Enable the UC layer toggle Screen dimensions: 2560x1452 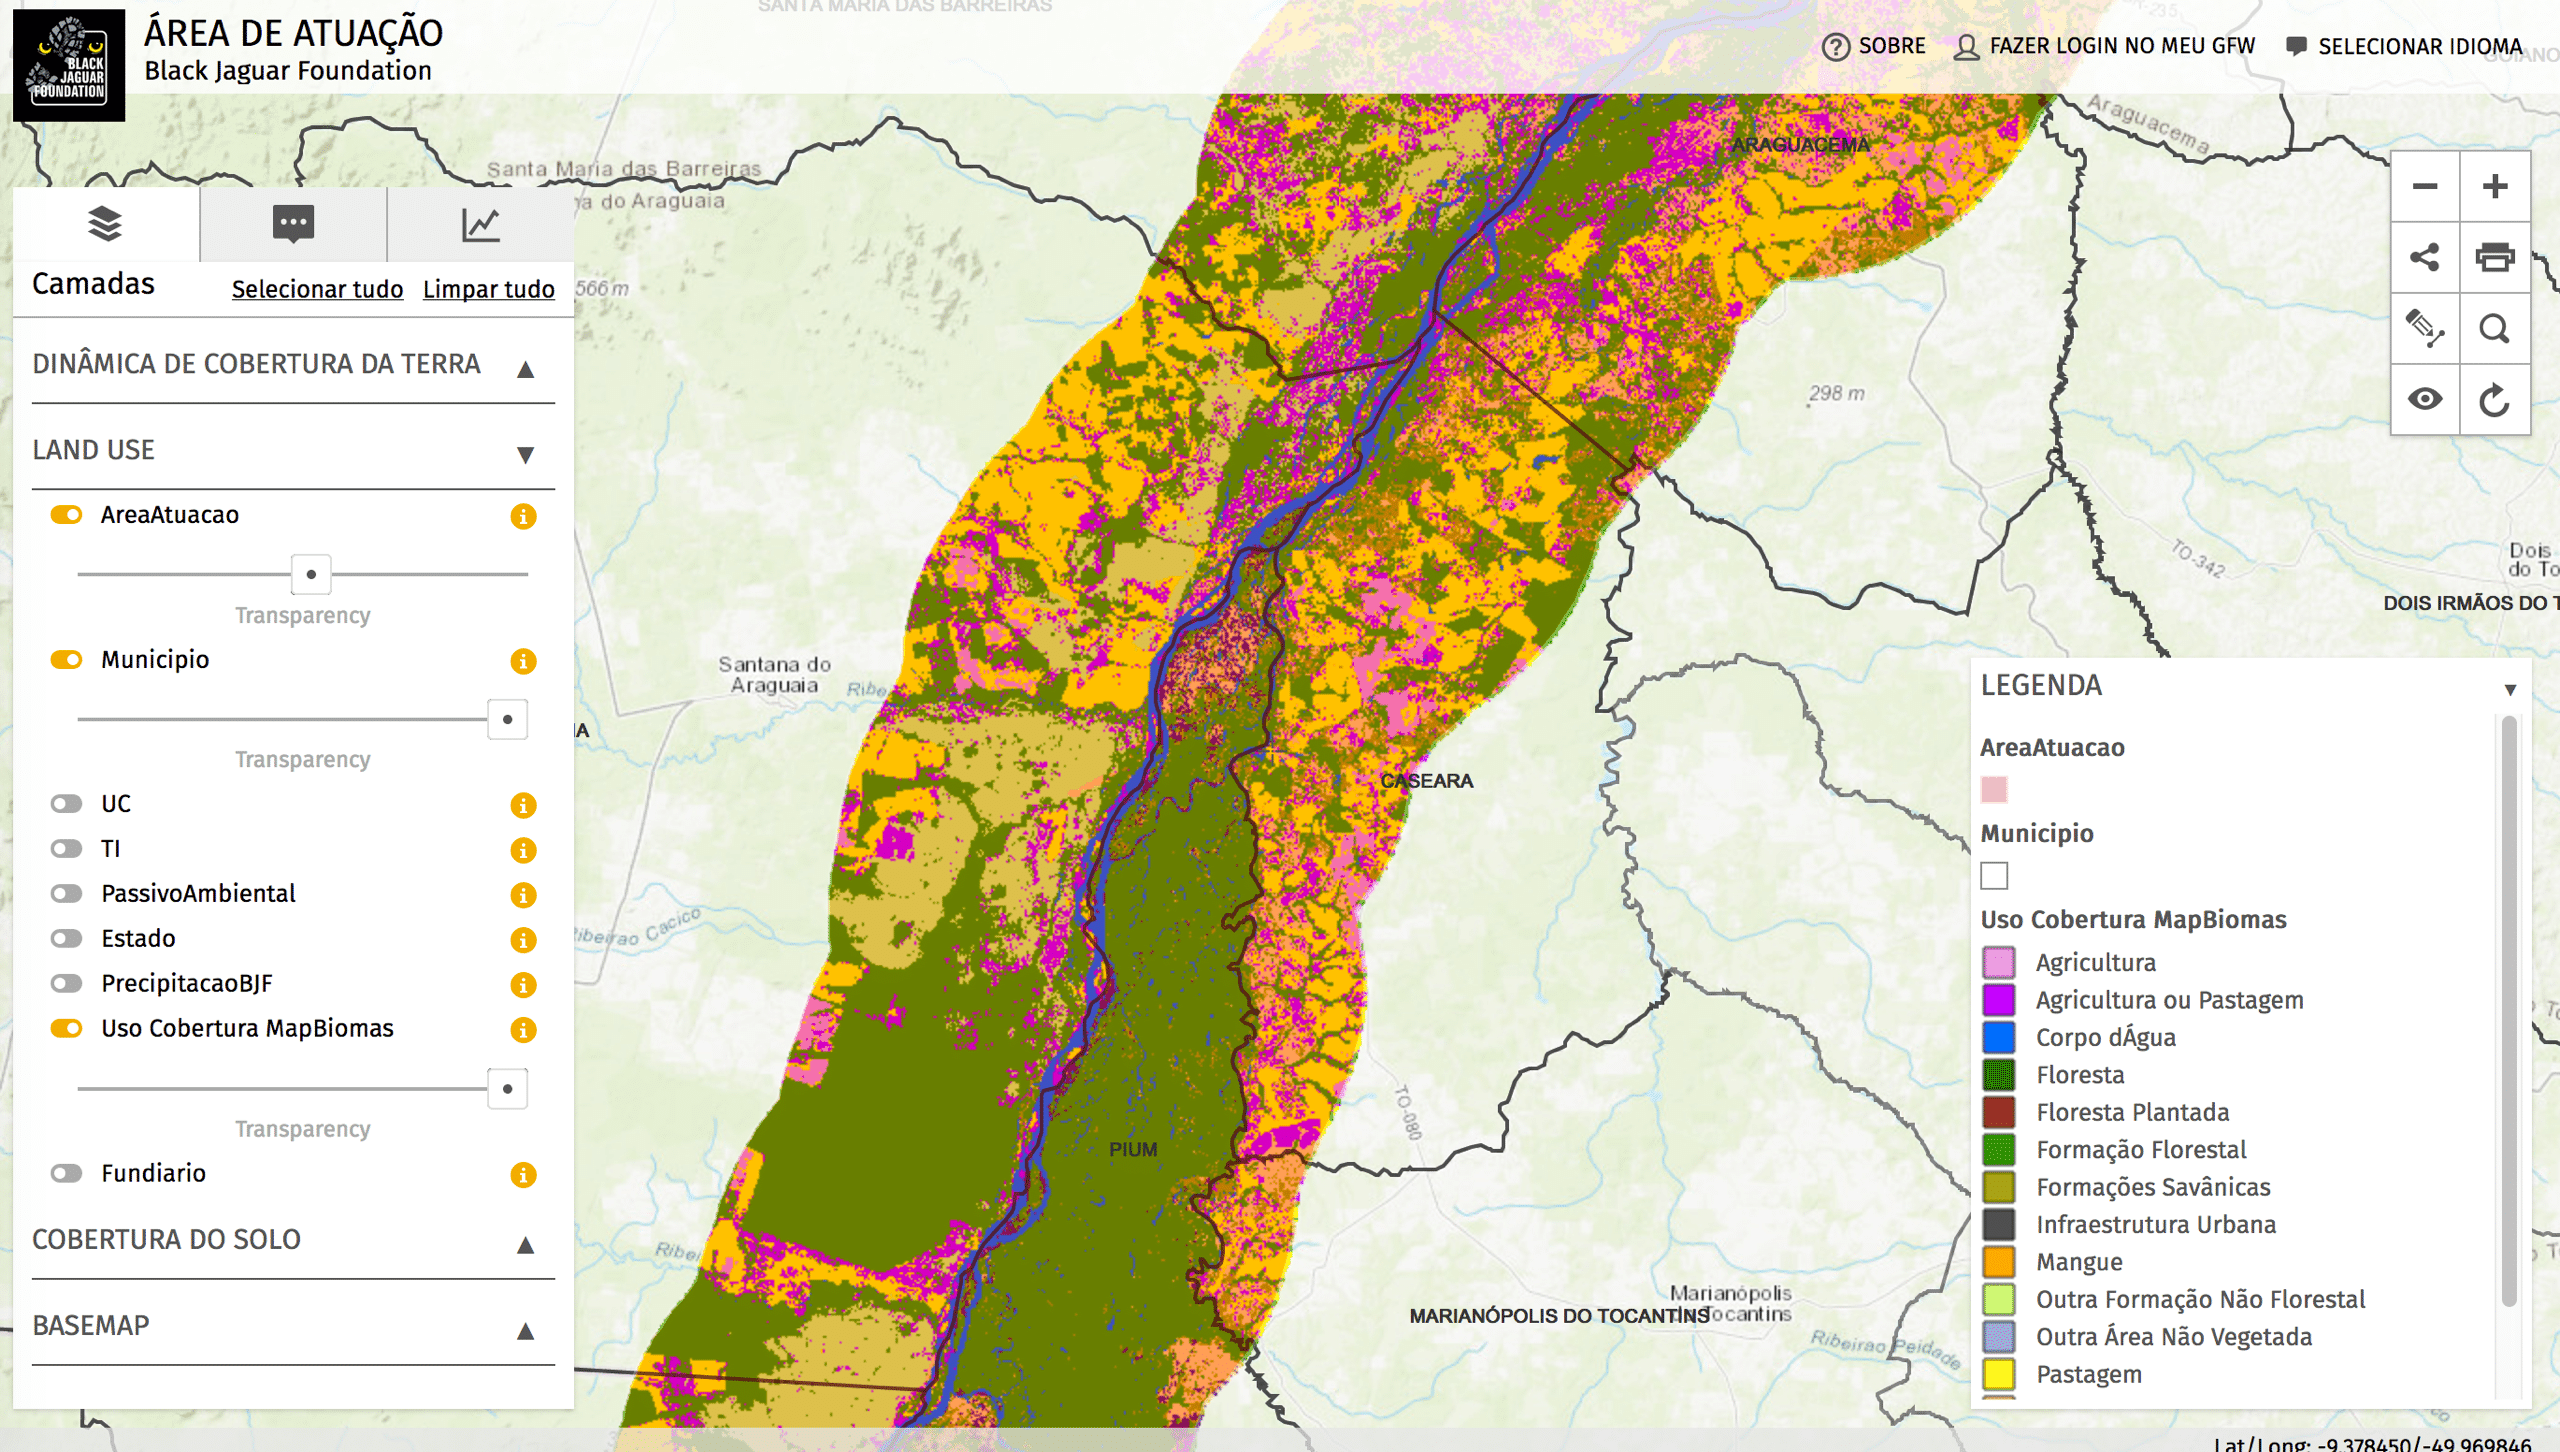[66, 804]
